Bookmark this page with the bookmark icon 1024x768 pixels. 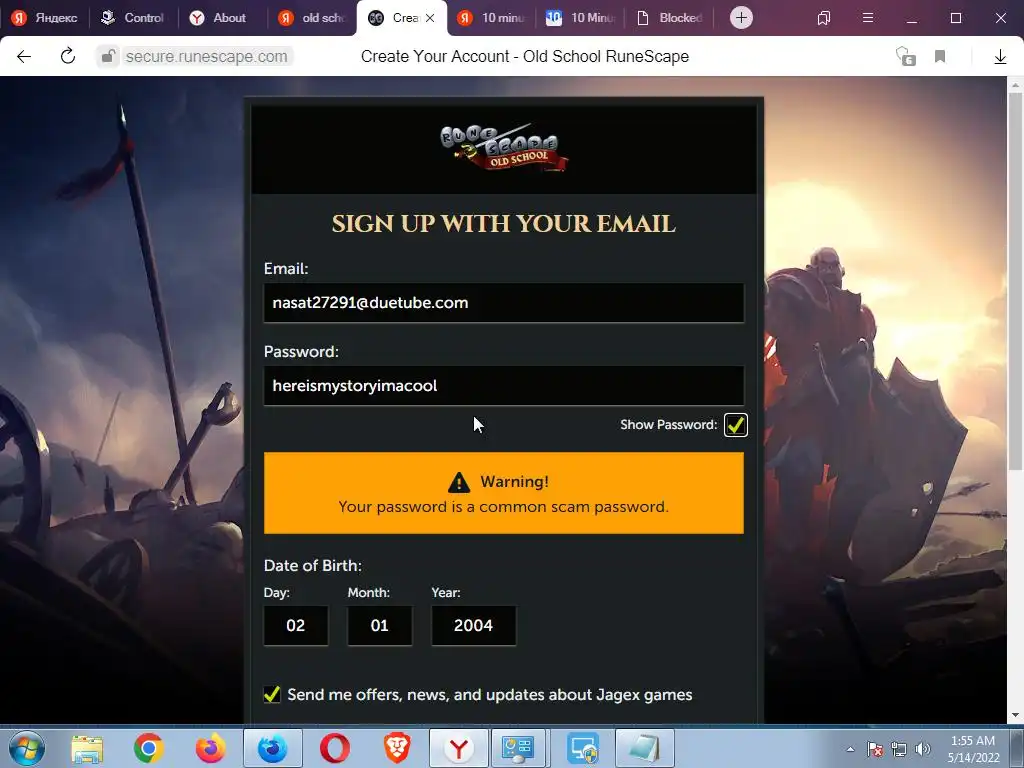tap(940, 57)
